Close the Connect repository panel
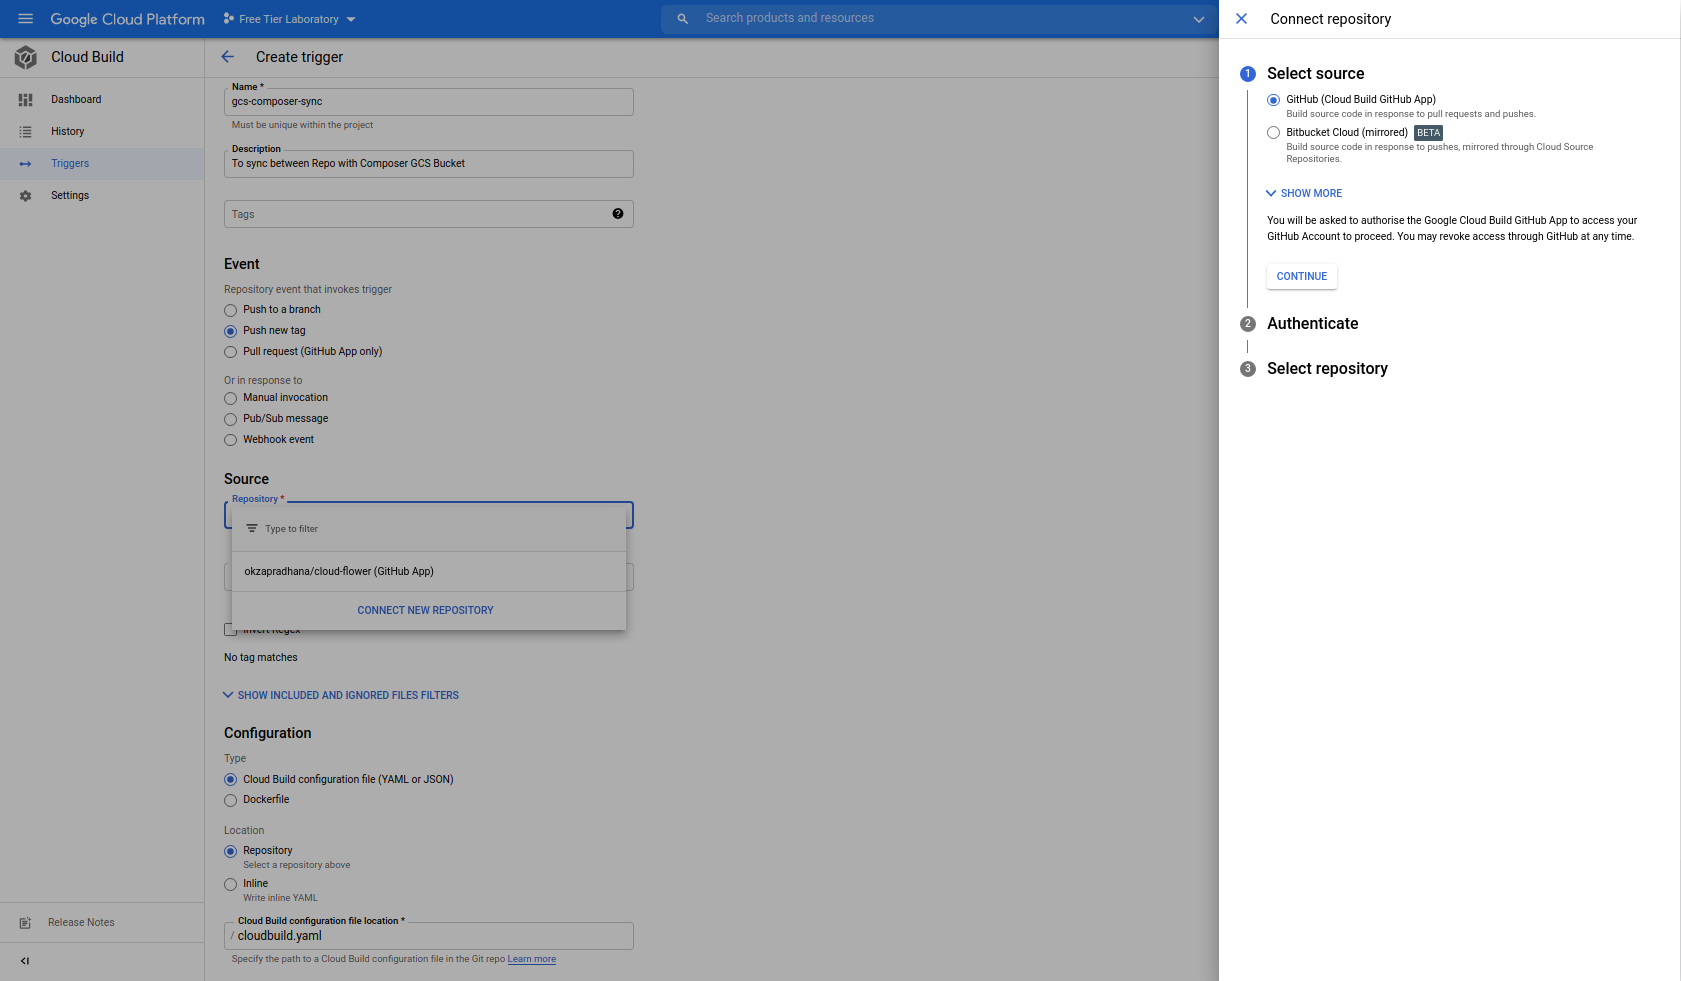This screenshot has height=981, width=1681. (x=1242, y=19)
